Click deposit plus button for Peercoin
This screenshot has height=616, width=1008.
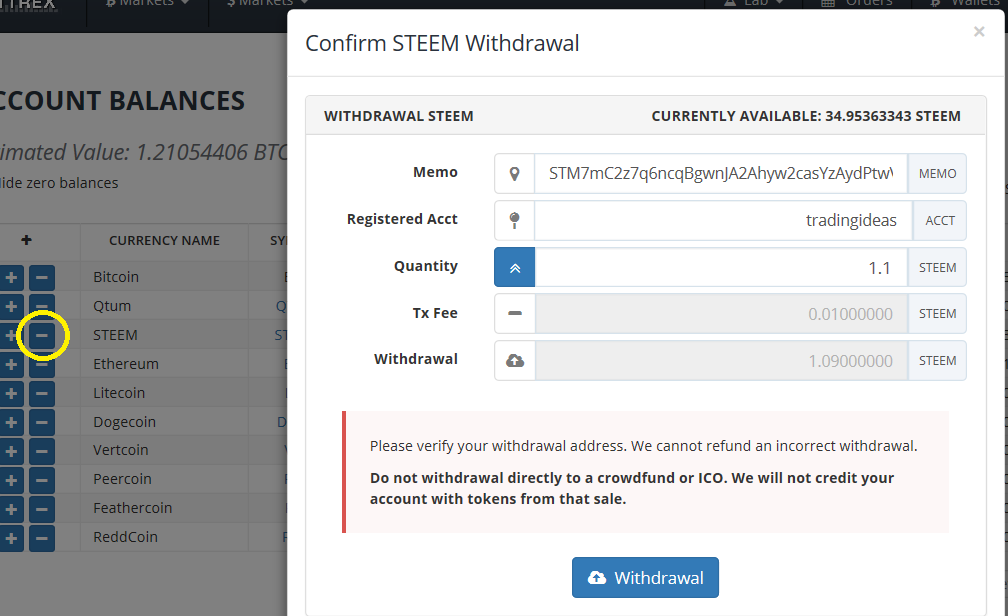(x=11, y=480)
